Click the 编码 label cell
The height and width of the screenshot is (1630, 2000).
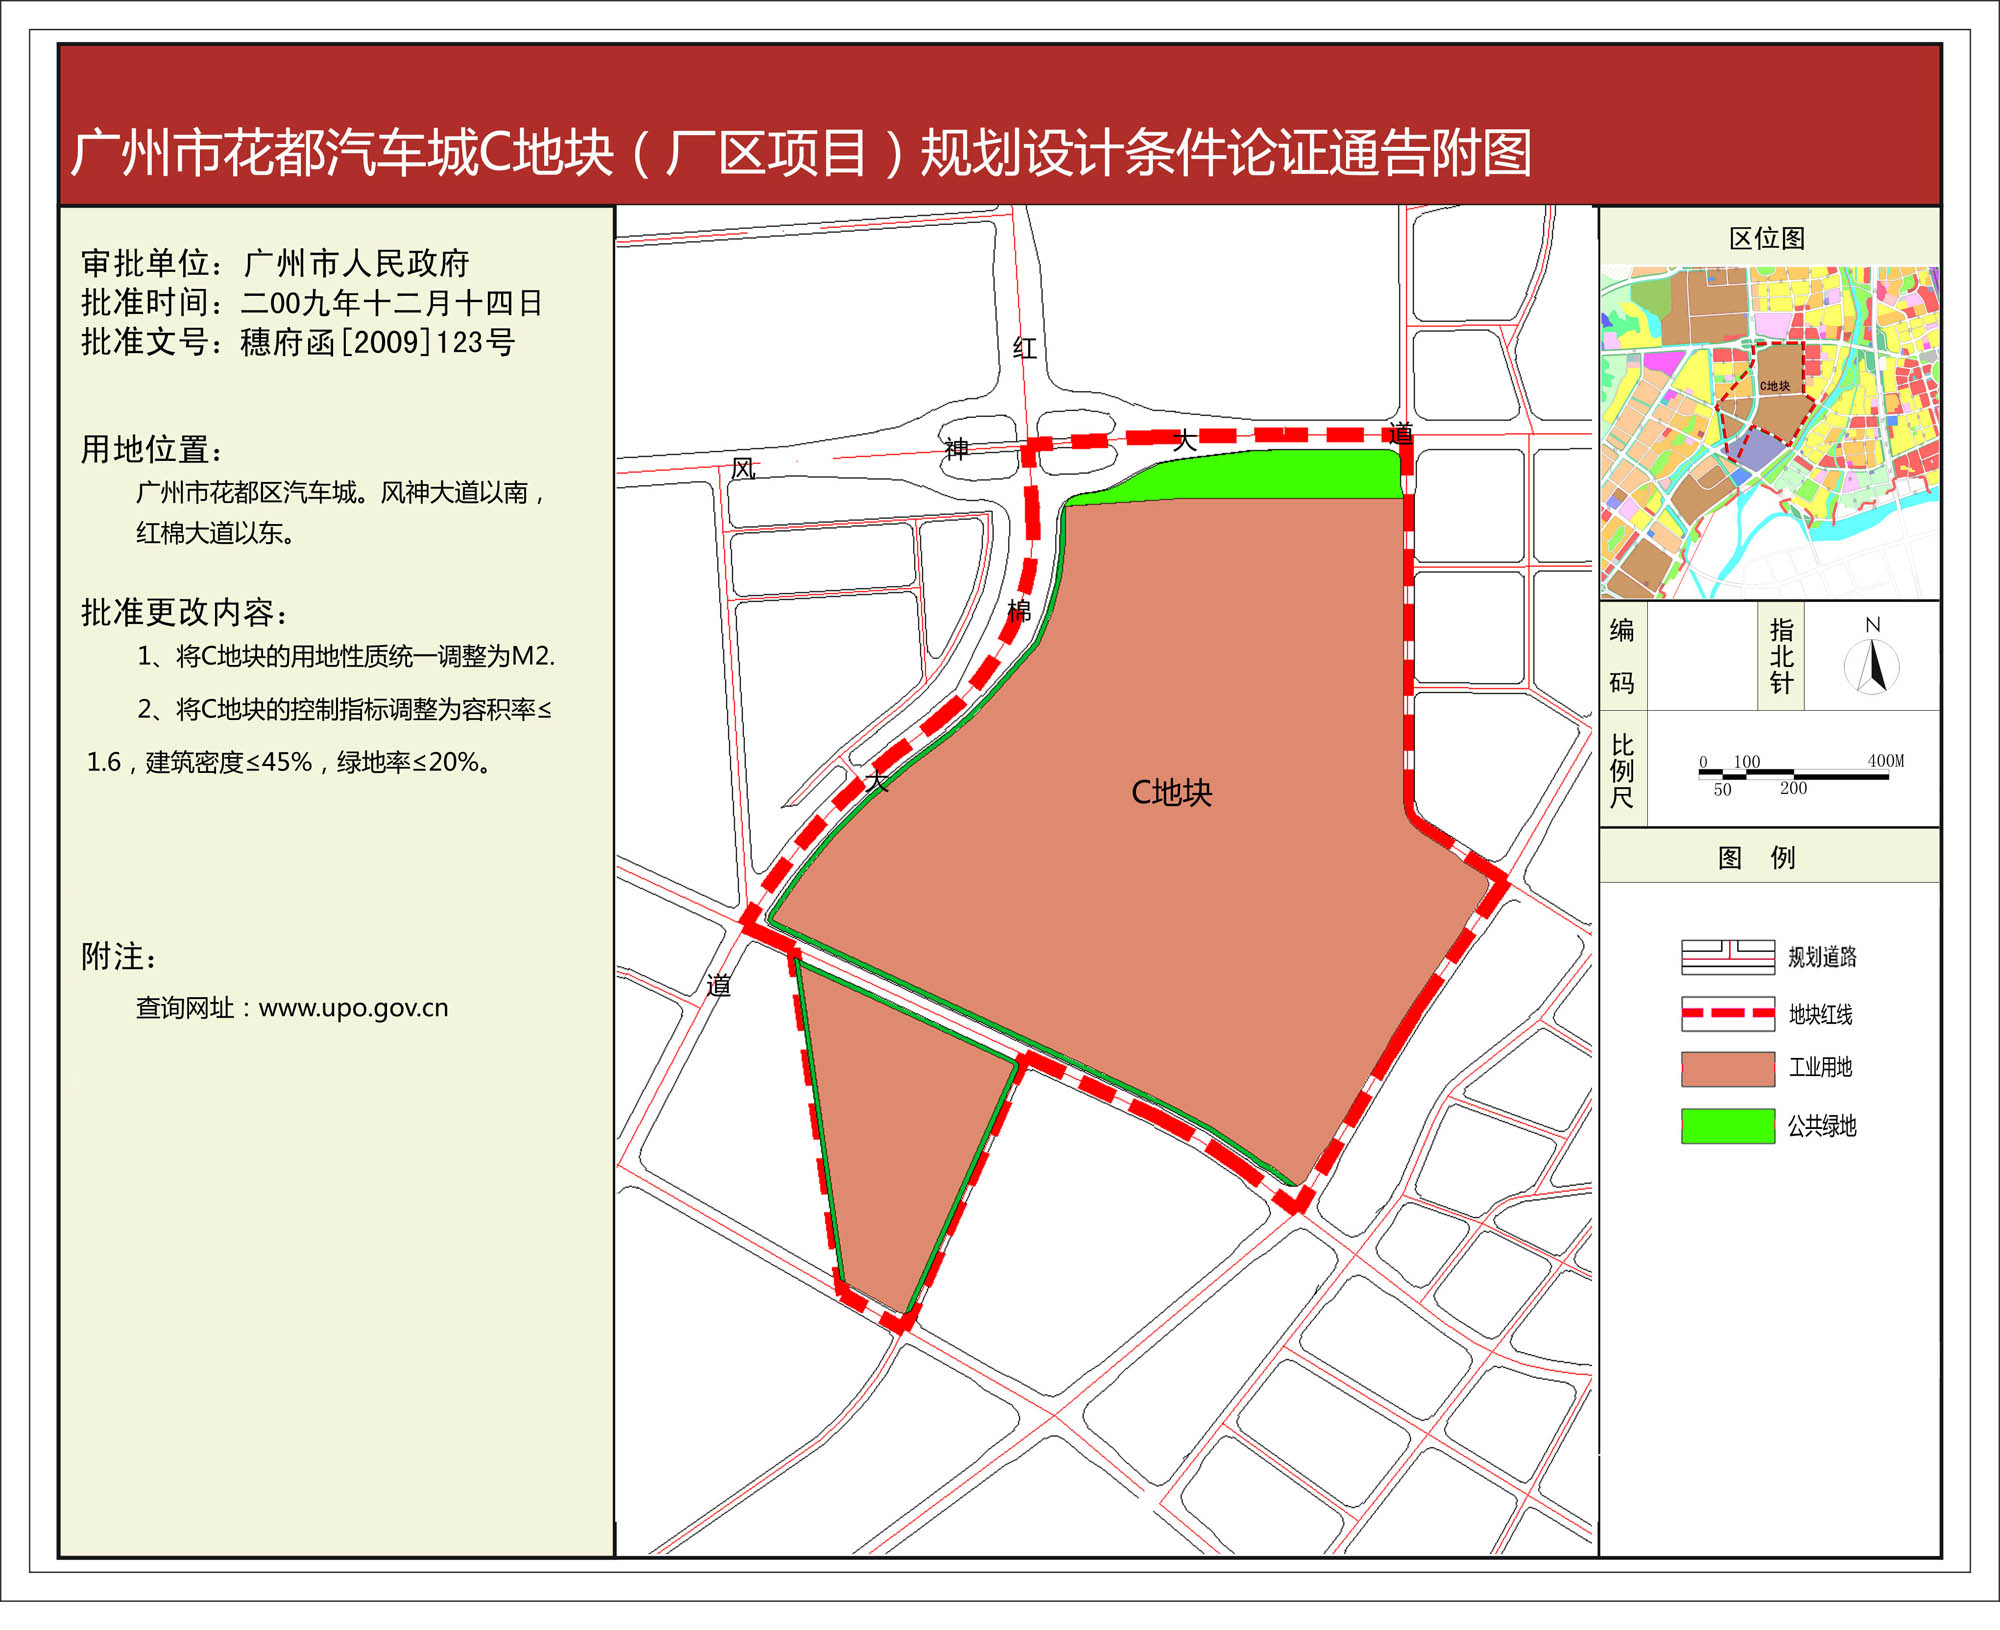[x=1622, y=656]
